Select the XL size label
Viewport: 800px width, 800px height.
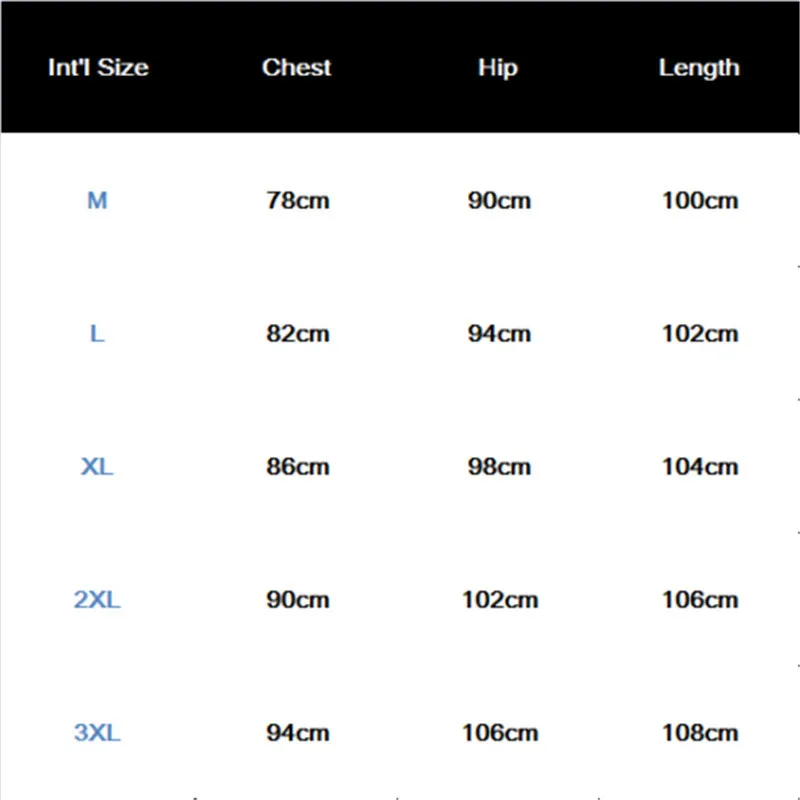pos(97,467)
